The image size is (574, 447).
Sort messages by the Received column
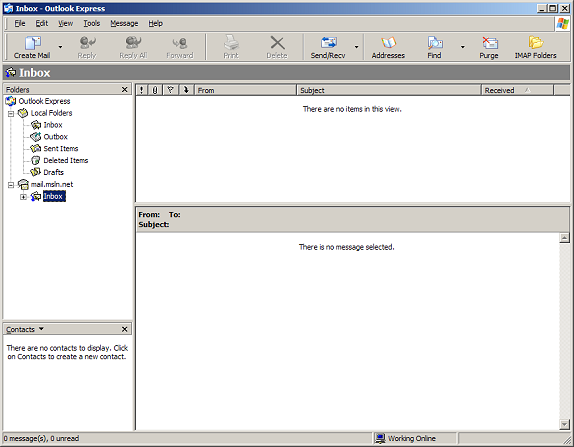click(x=517, y=90)
